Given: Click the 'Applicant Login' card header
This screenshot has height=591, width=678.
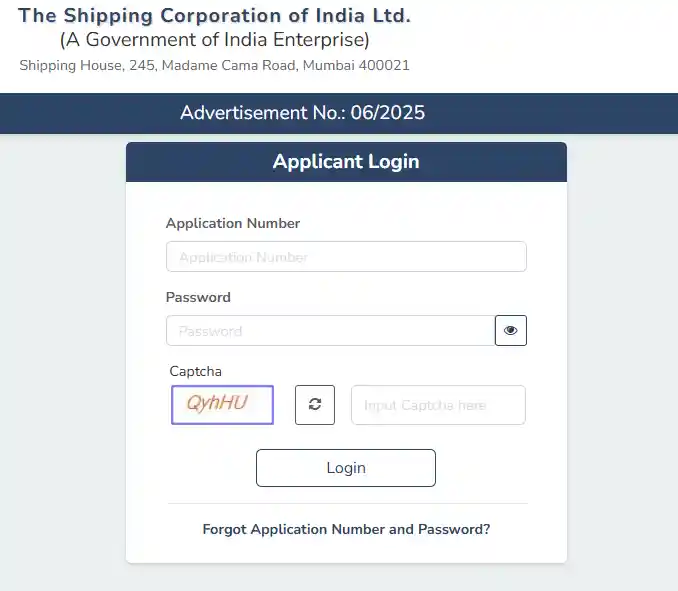Looking at the screenshot, I should 346,162.
